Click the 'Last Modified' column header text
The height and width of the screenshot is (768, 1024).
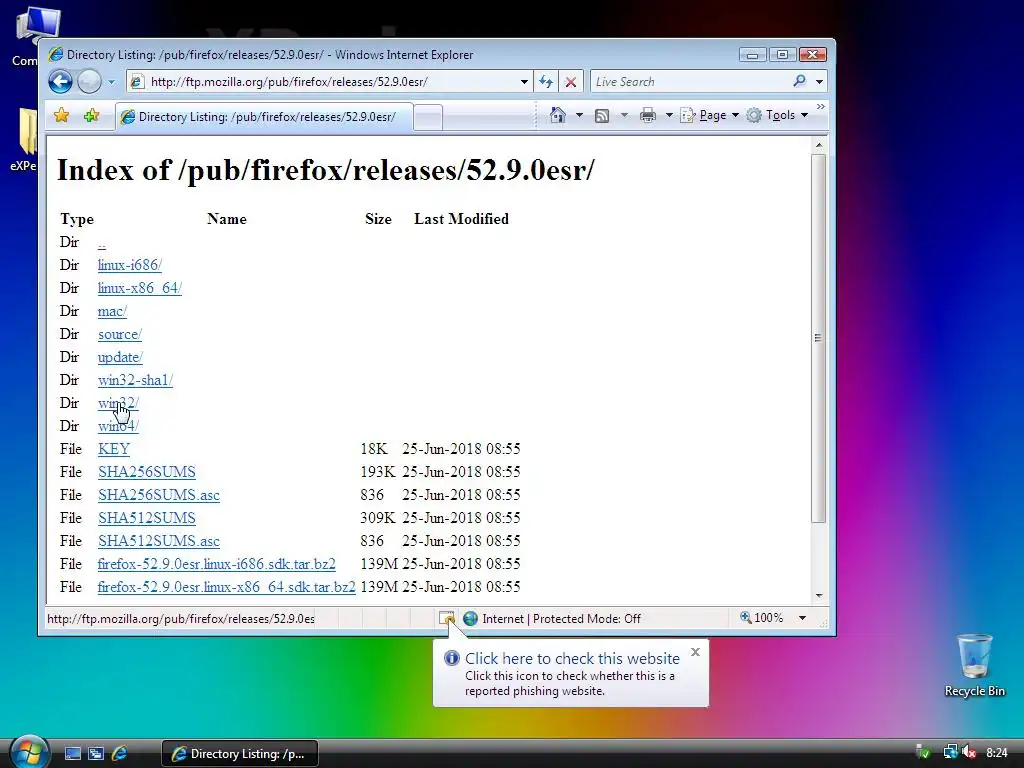click(461, 219)
